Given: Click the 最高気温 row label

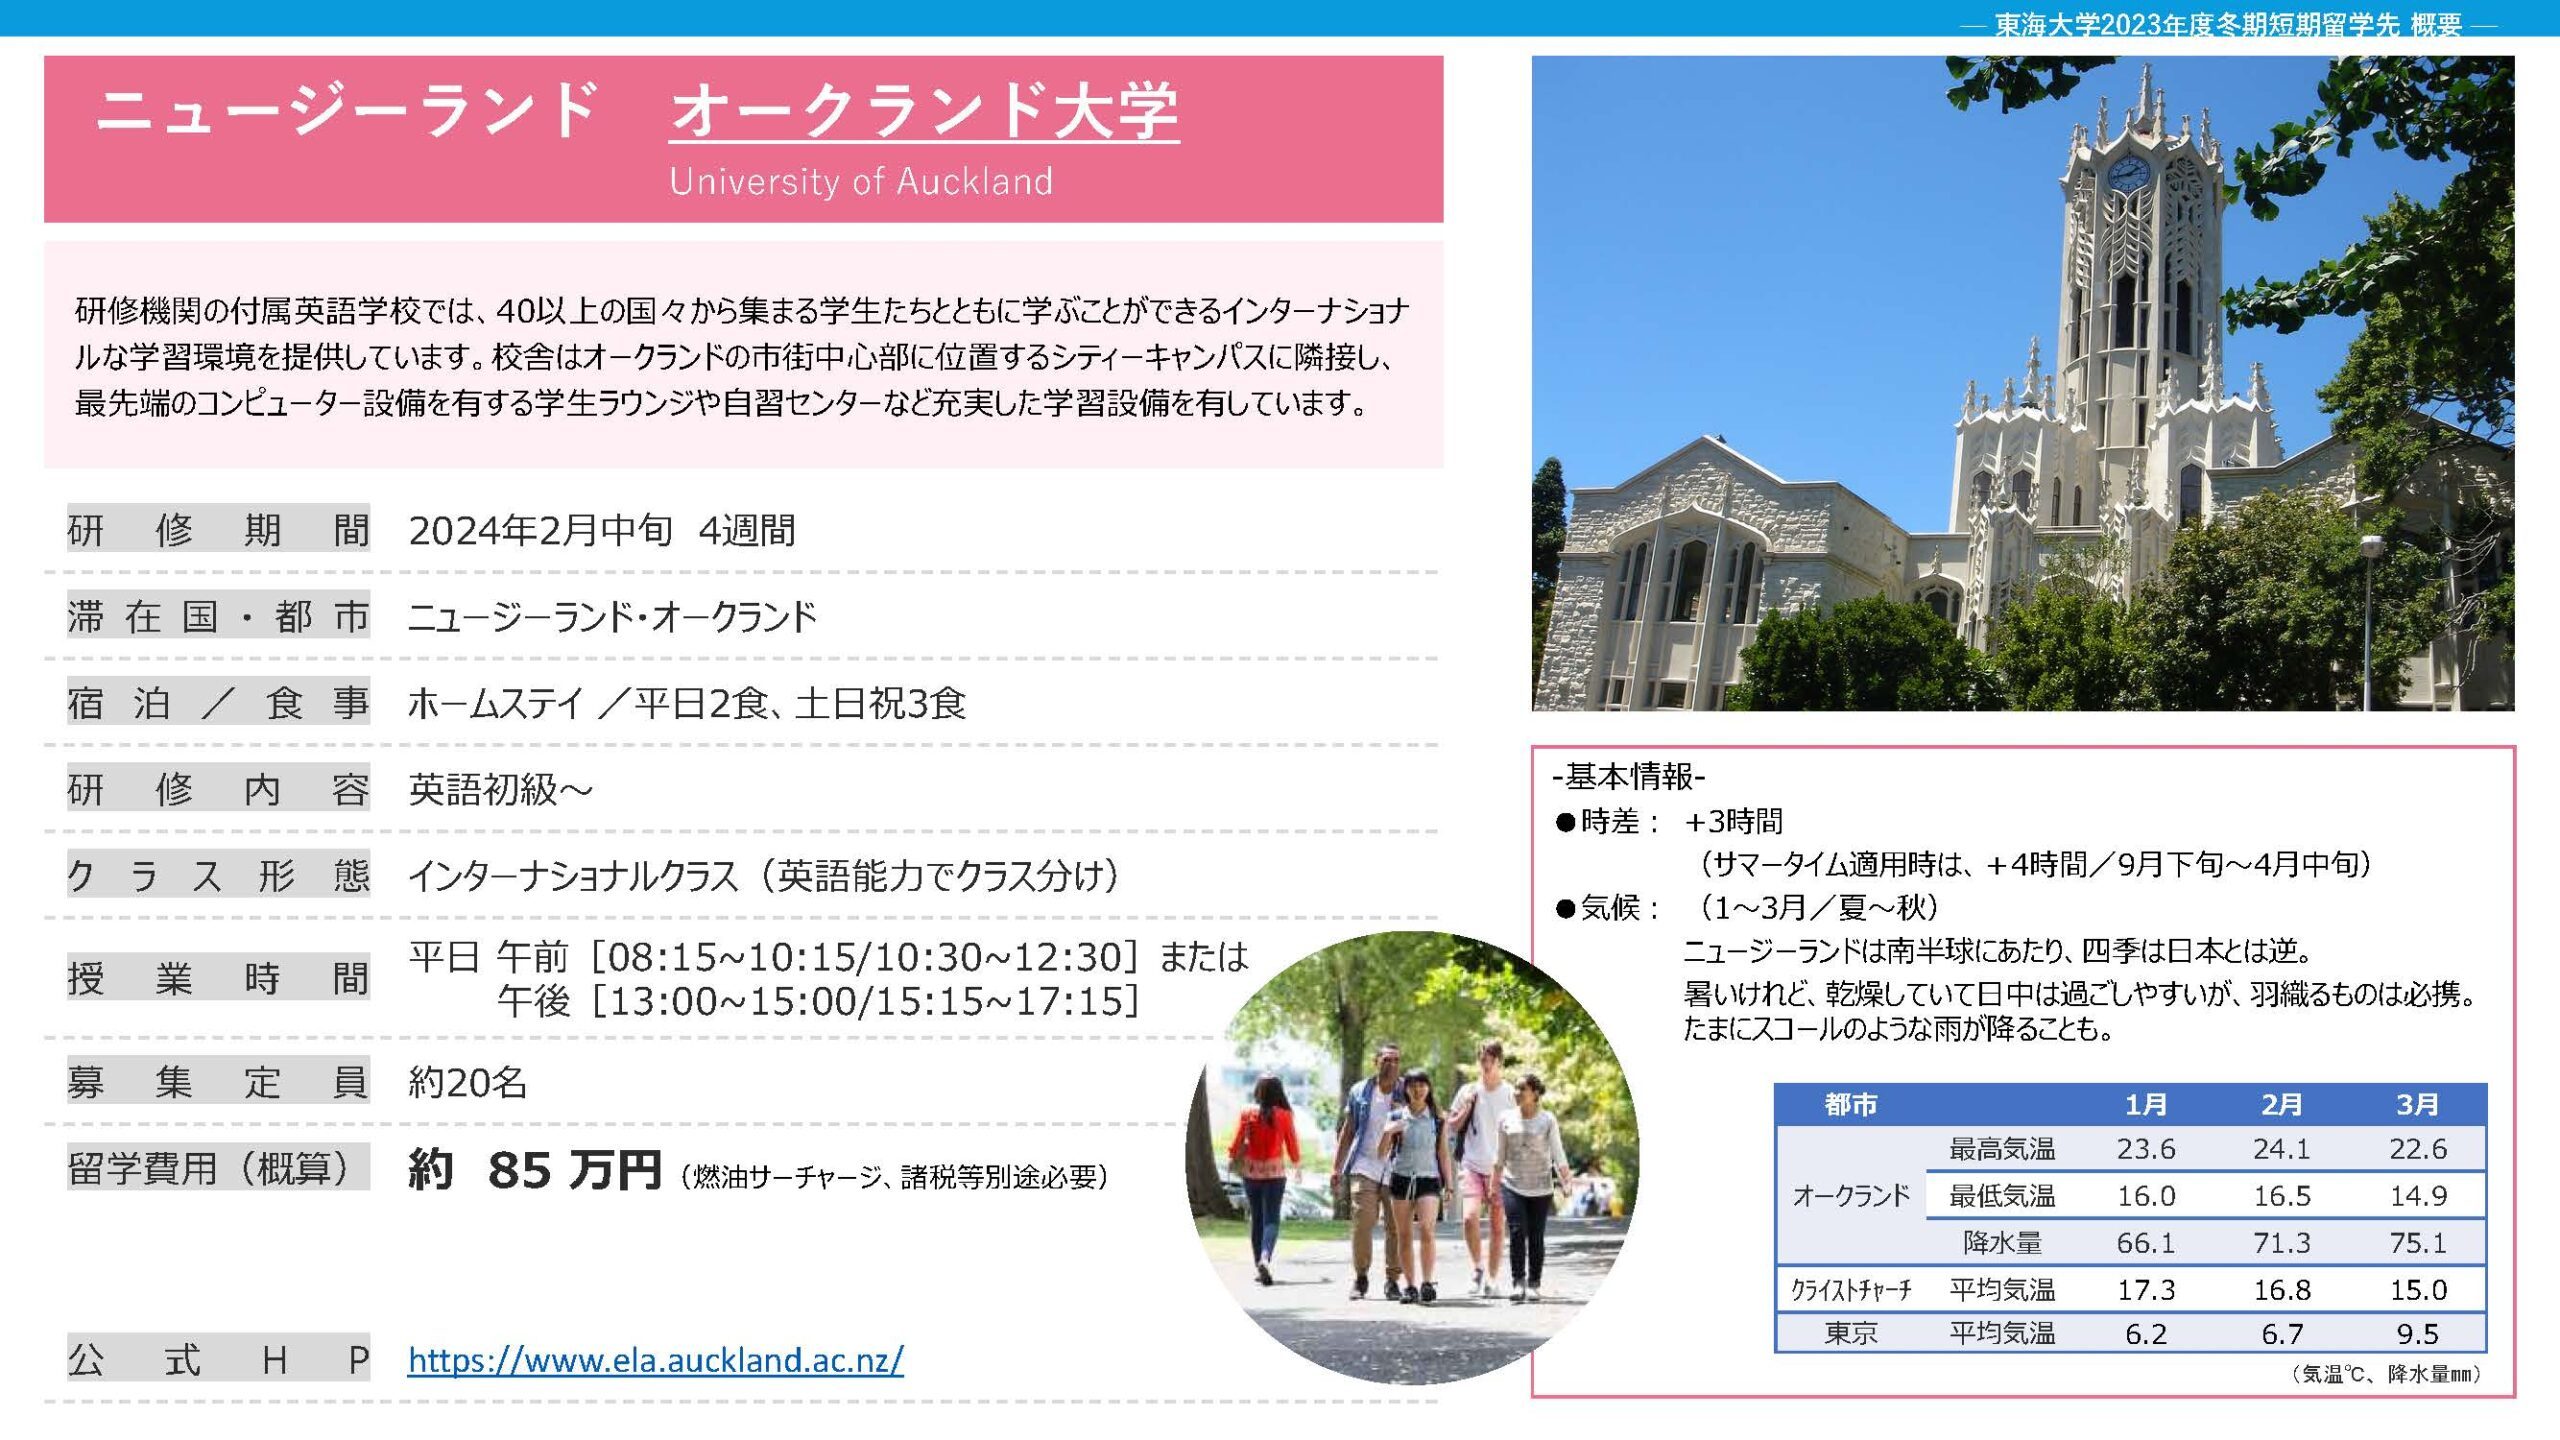Looking at the screenshot, I should point(2002,1149).
